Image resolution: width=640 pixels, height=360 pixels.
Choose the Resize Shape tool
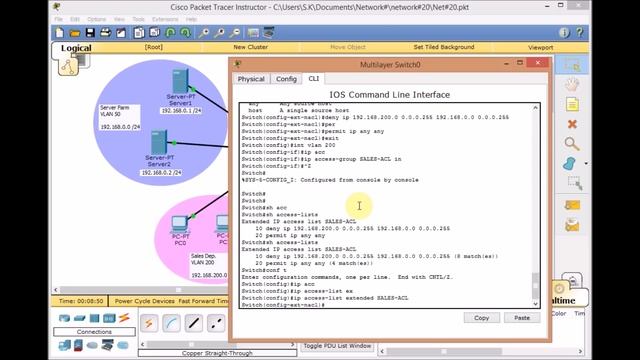[x=575, y=184]
